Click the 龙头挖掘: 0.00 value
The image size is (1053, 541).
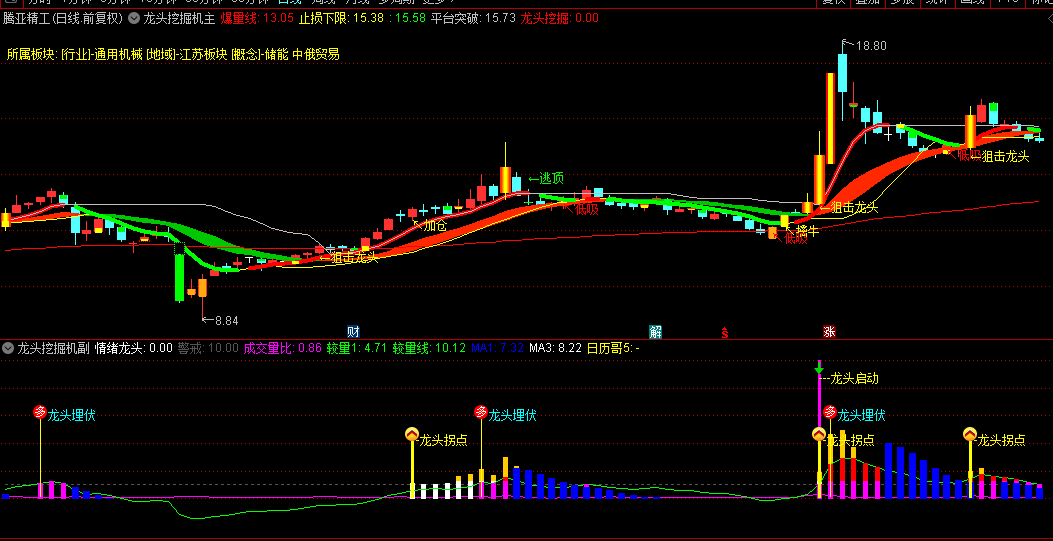[559, 18]
